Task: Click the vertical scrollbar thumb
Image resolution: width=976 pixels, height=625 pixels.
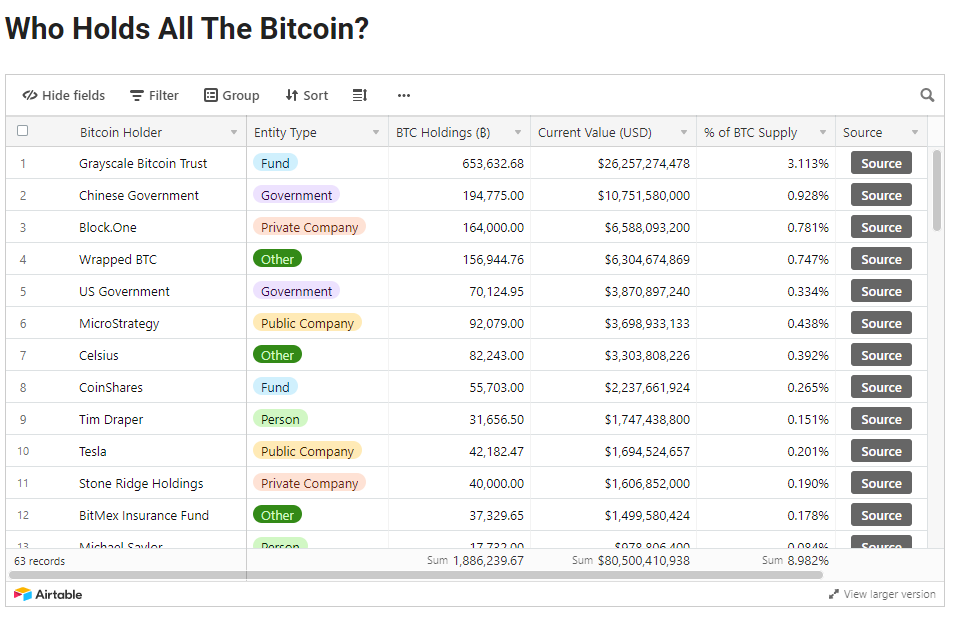Action: [937, 190]
